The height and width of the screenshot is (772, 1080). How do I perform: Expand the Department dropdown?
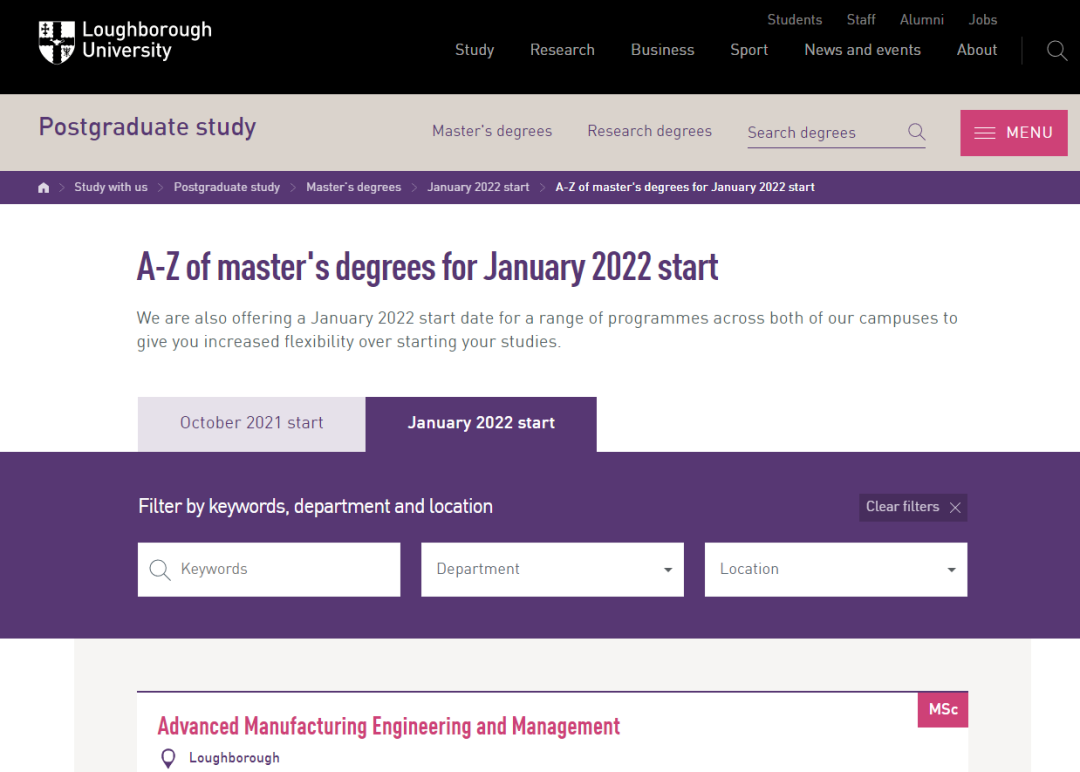(x=552, y=570)
